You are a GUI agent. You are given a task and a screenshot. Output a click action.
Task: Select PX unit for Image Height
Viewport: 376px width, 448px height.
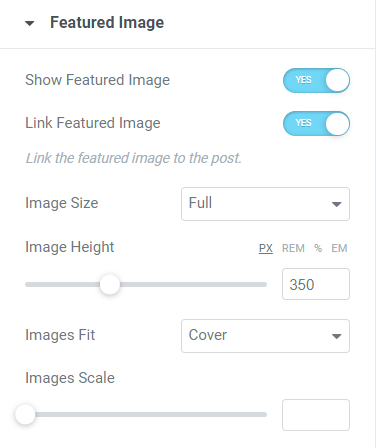(266, 248)
